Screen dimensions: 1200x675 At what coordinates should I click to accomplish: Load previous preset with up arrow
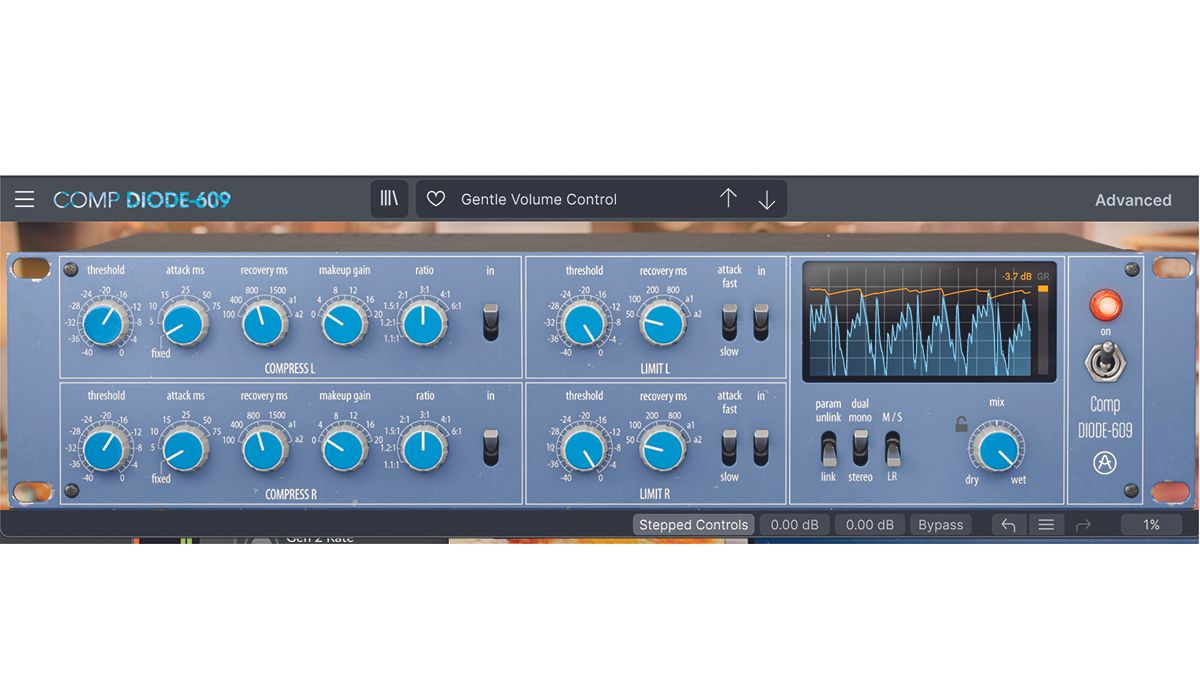[x=728, y=198]
